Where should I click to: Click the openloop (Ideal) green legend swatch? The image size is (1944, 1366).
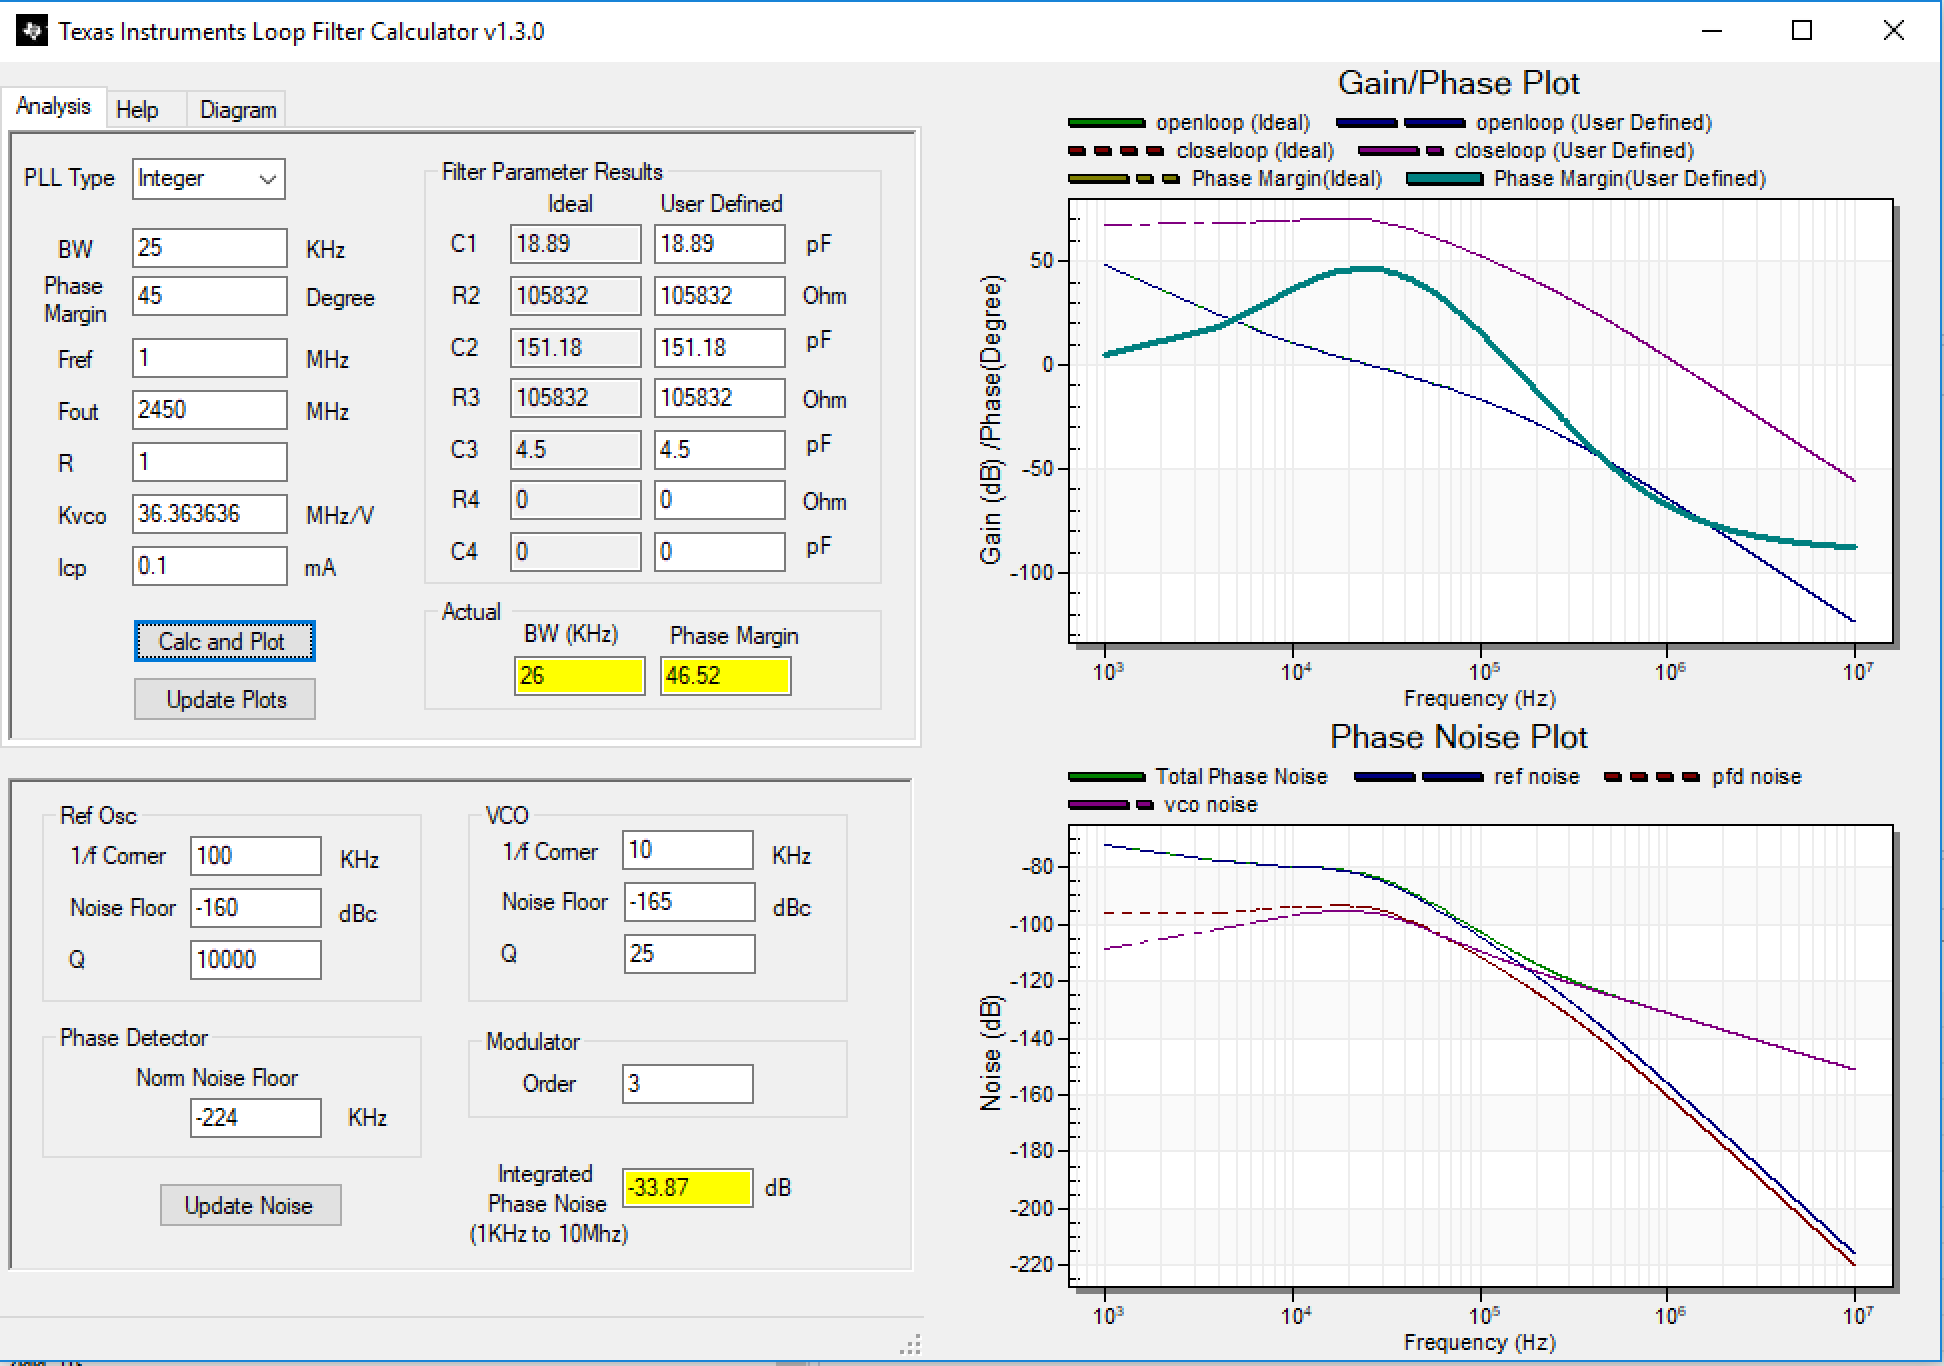1106,123
